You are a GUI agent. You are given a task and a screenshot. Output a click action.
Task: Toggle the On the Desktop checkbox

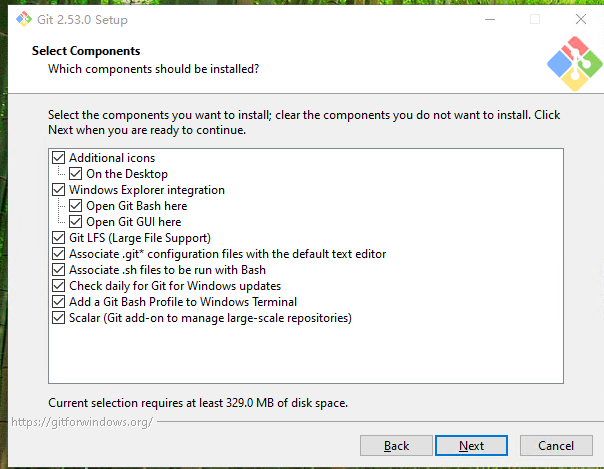point(76,174)
